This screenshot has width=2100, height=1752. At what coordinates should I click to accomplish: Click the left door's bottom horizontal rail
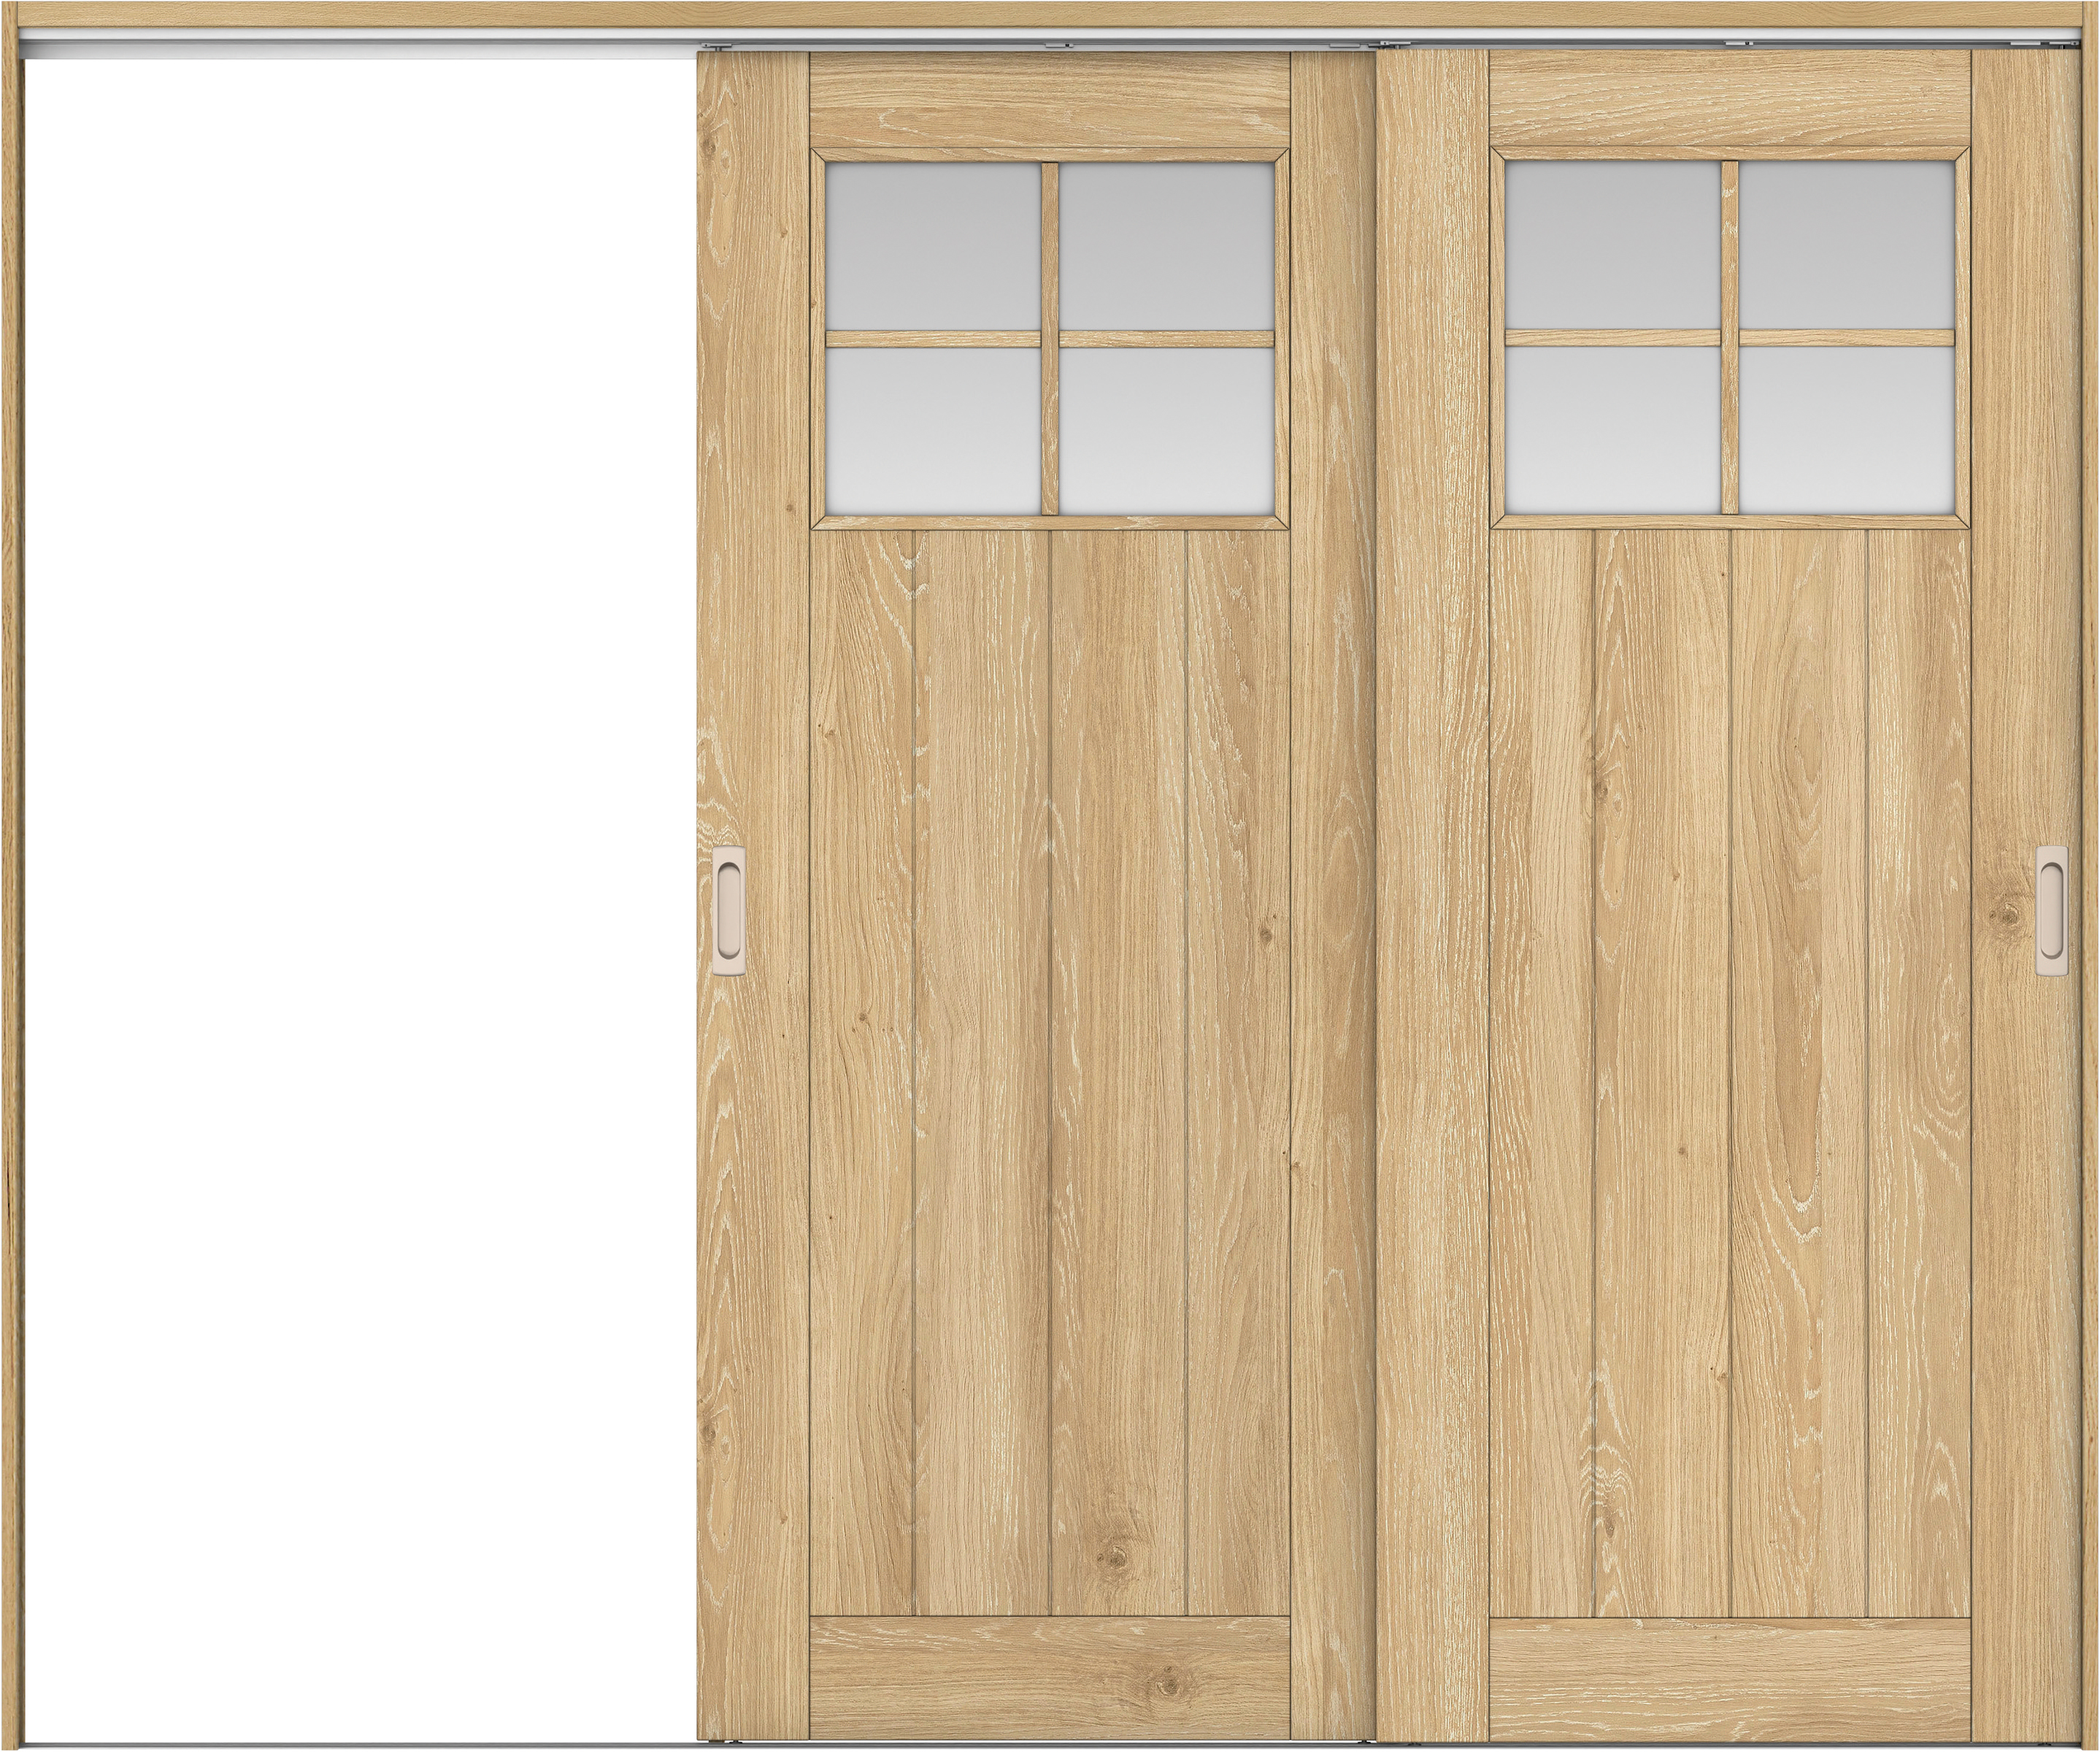[x=1048, y=1677]
